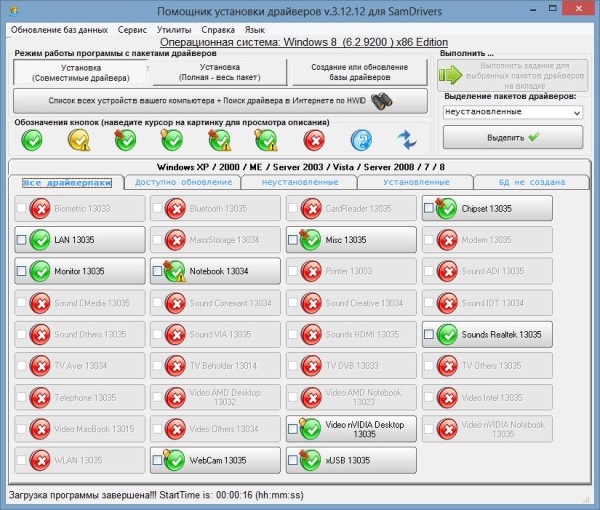Open the Утилиты menu

(173, 31)
